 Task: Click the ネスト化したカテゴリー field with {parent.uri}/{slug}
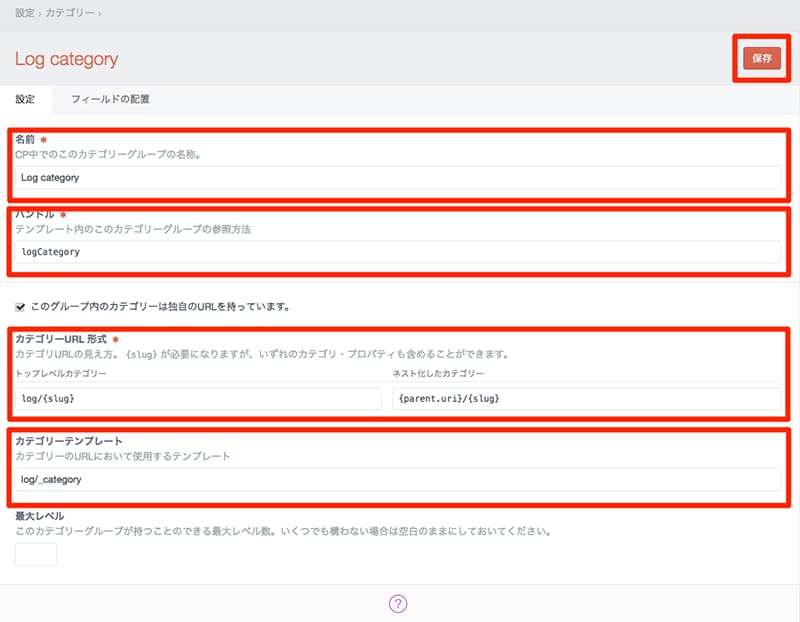[x=586, y=399]
